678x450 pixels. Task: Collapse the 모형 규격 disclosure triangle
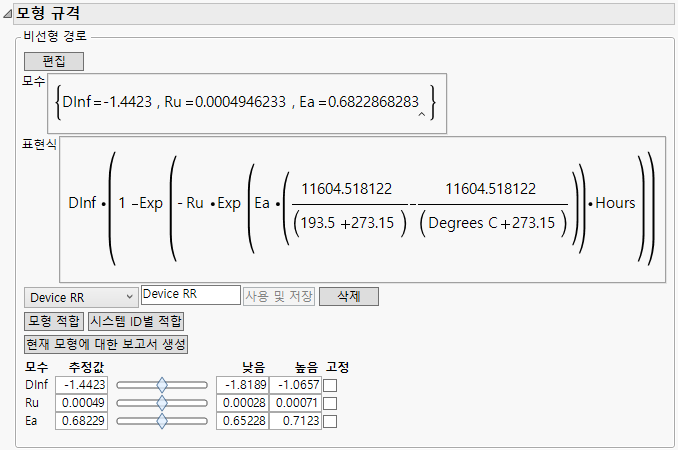7,14
